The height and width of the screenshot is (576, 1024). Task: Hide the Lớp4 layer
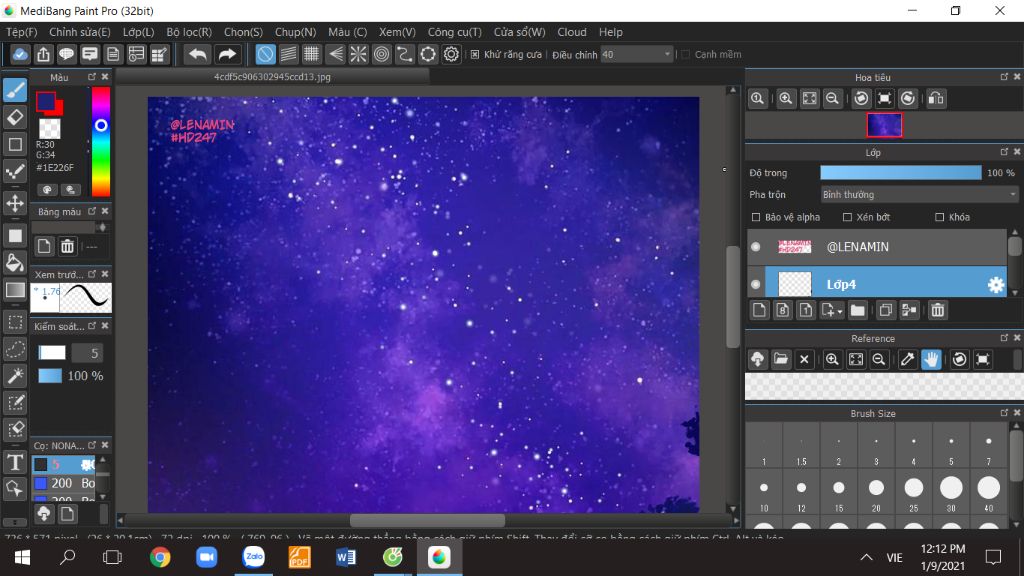756,285
